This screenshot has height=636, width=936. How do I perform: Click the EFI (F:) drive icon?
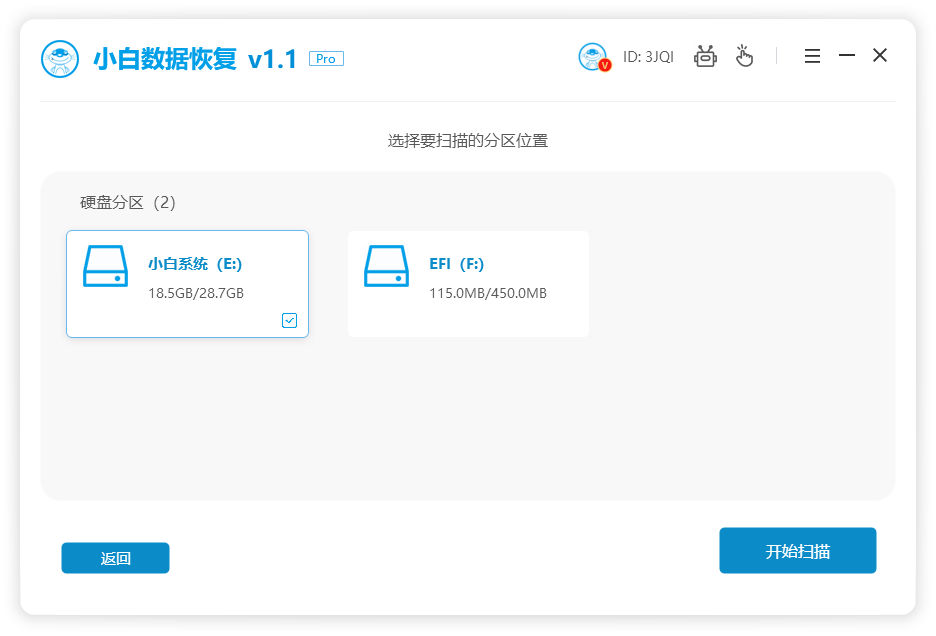[386, 267]
